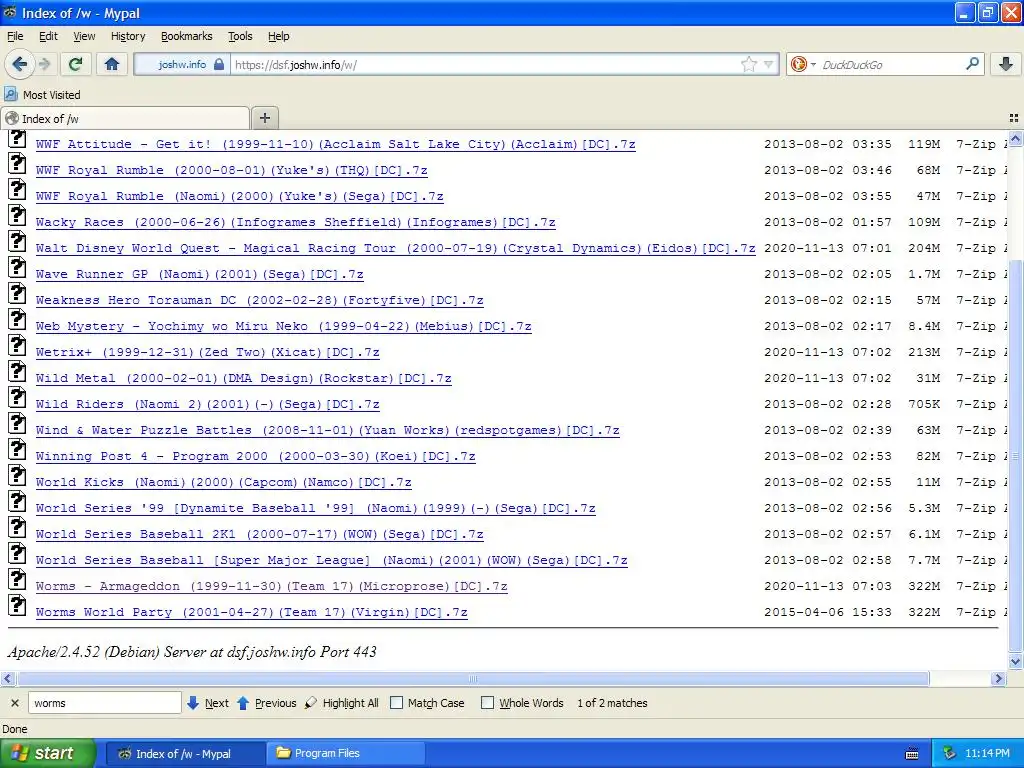1024x768 pixels.
Task: Open WWF Royal Rumble (2000-08-01) THQ link
Action: click(232, 170)
